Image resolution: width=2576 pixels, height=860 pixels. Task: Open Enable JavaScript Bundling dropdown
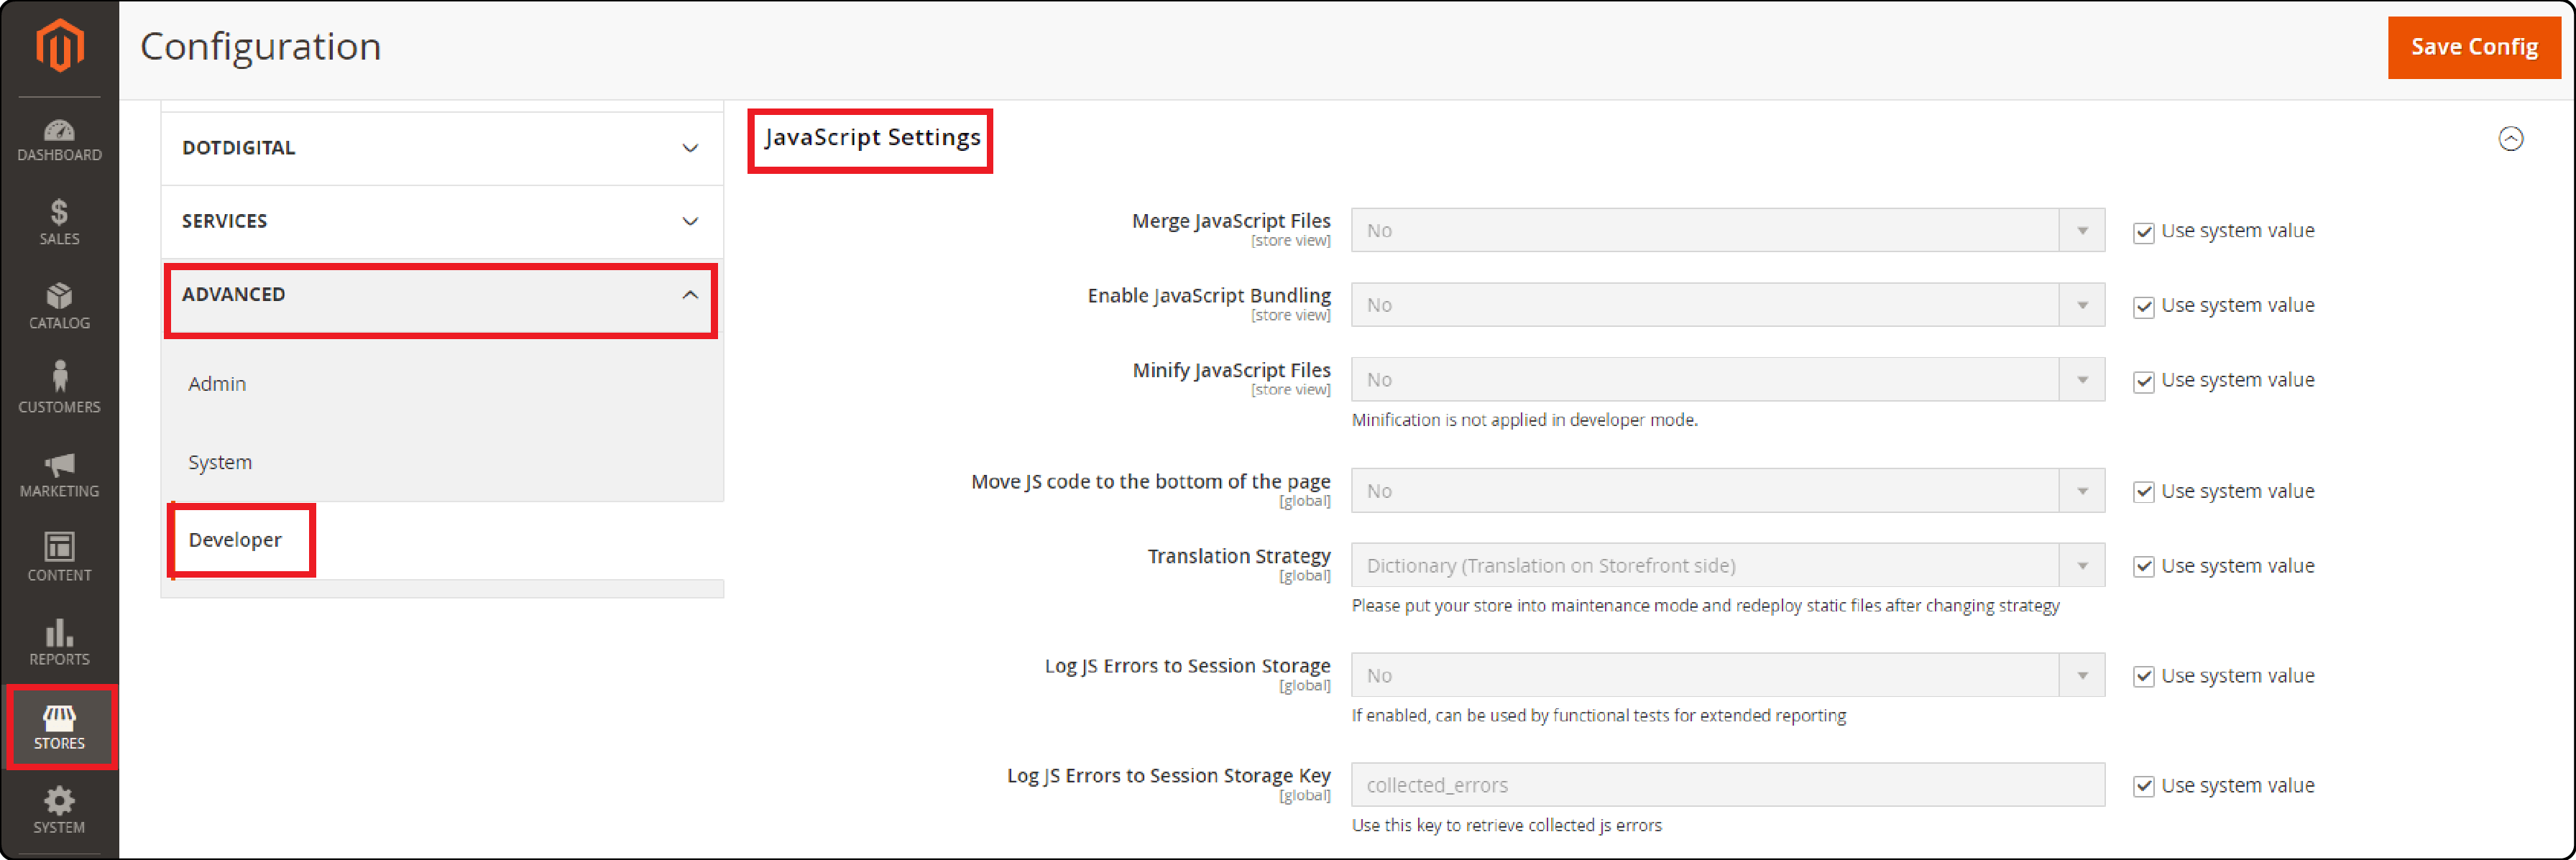point(1727,305)
